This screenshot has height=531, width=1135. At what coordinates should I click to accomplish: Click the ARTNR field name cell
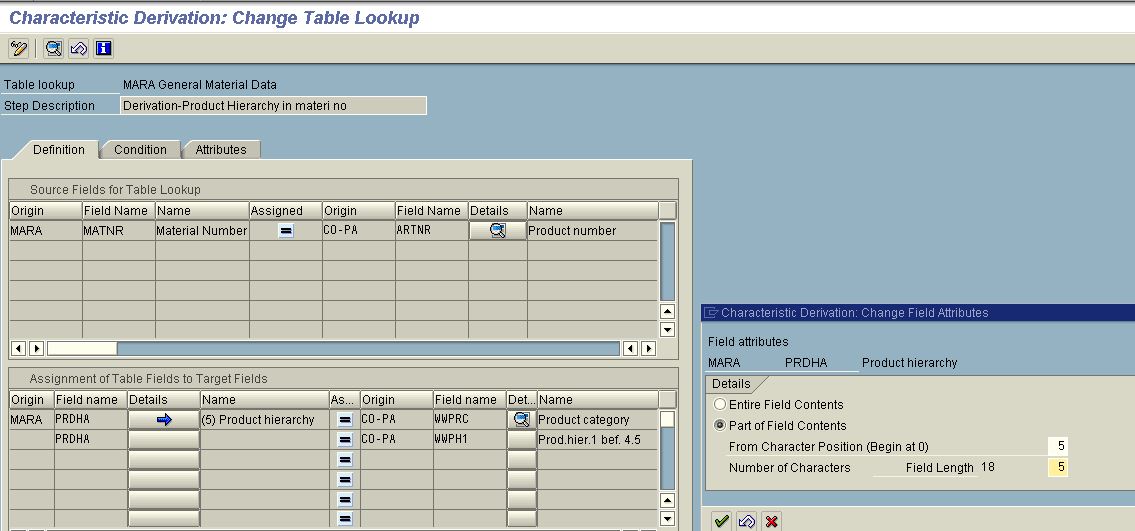click(431, 231)
